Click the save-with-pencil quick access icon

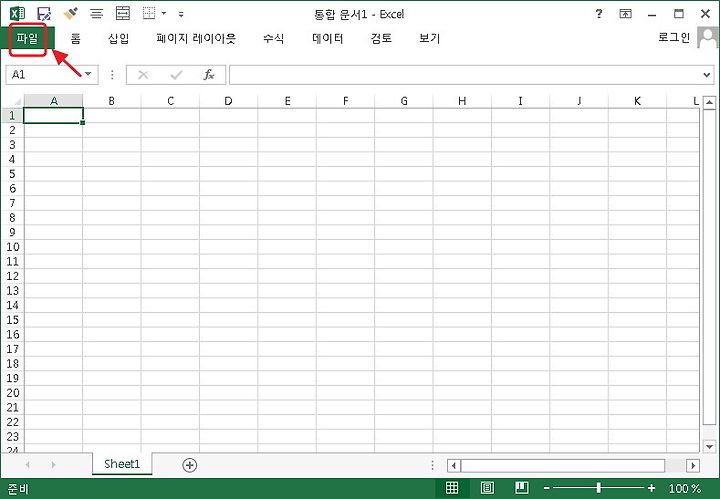44,14
